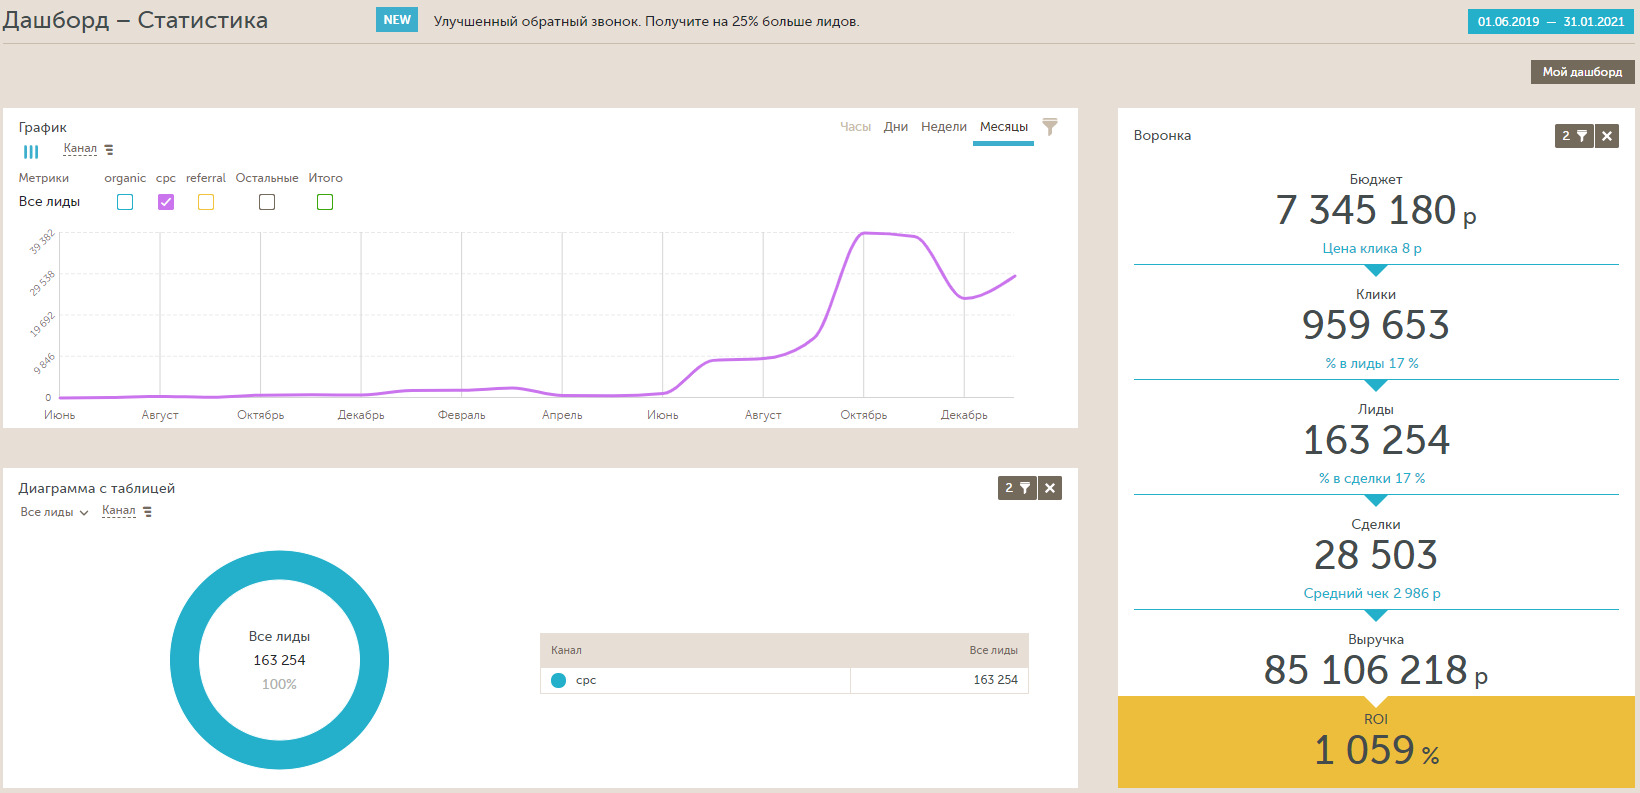Click the blue donut chart ring
The width and height of the screenshot is (1640, 793).
184,660
